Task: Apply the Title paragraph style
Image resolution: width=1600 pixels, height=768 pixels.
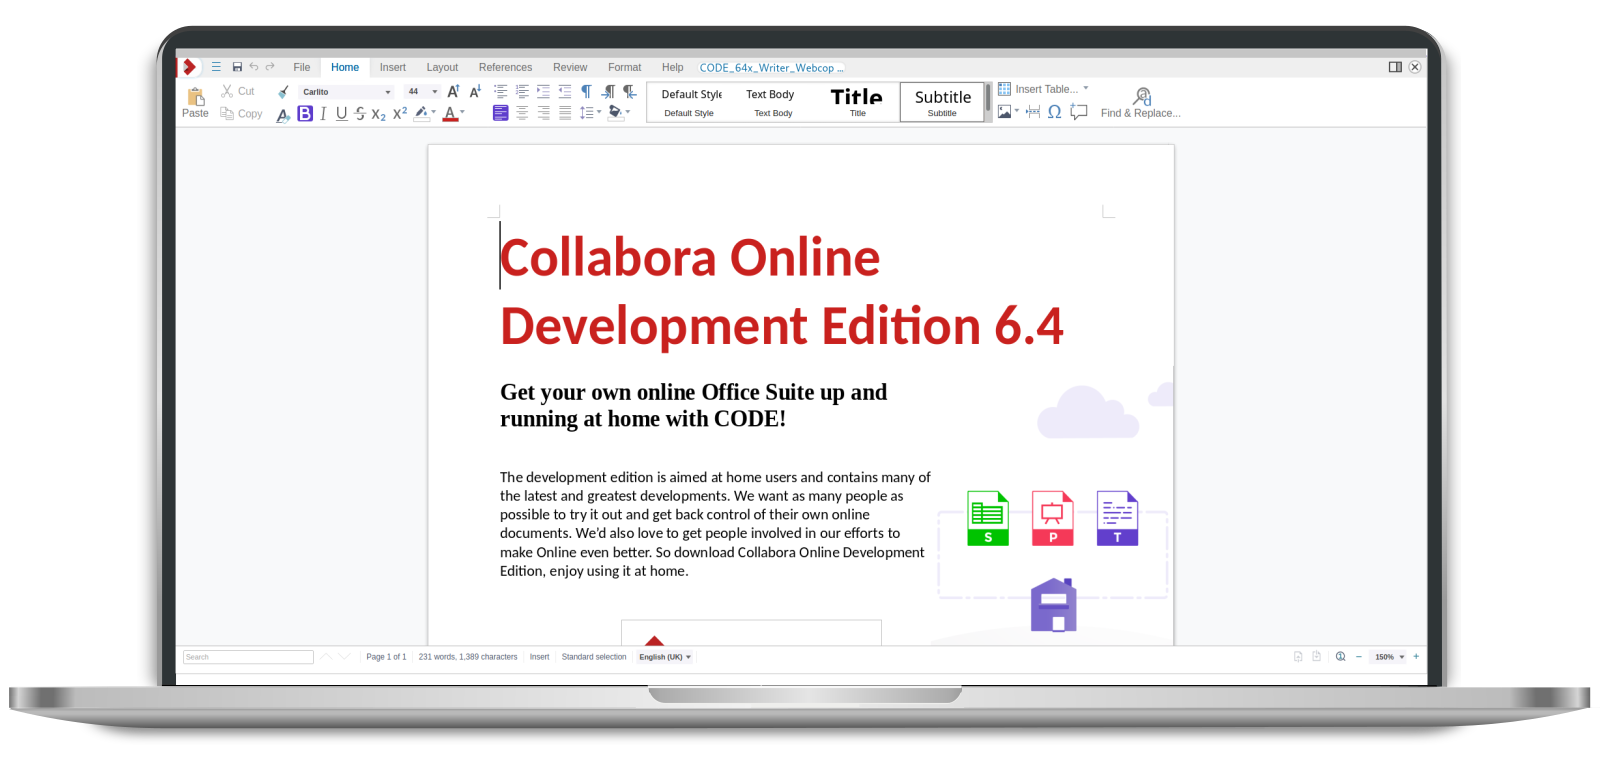Action: tap(857, 102)
